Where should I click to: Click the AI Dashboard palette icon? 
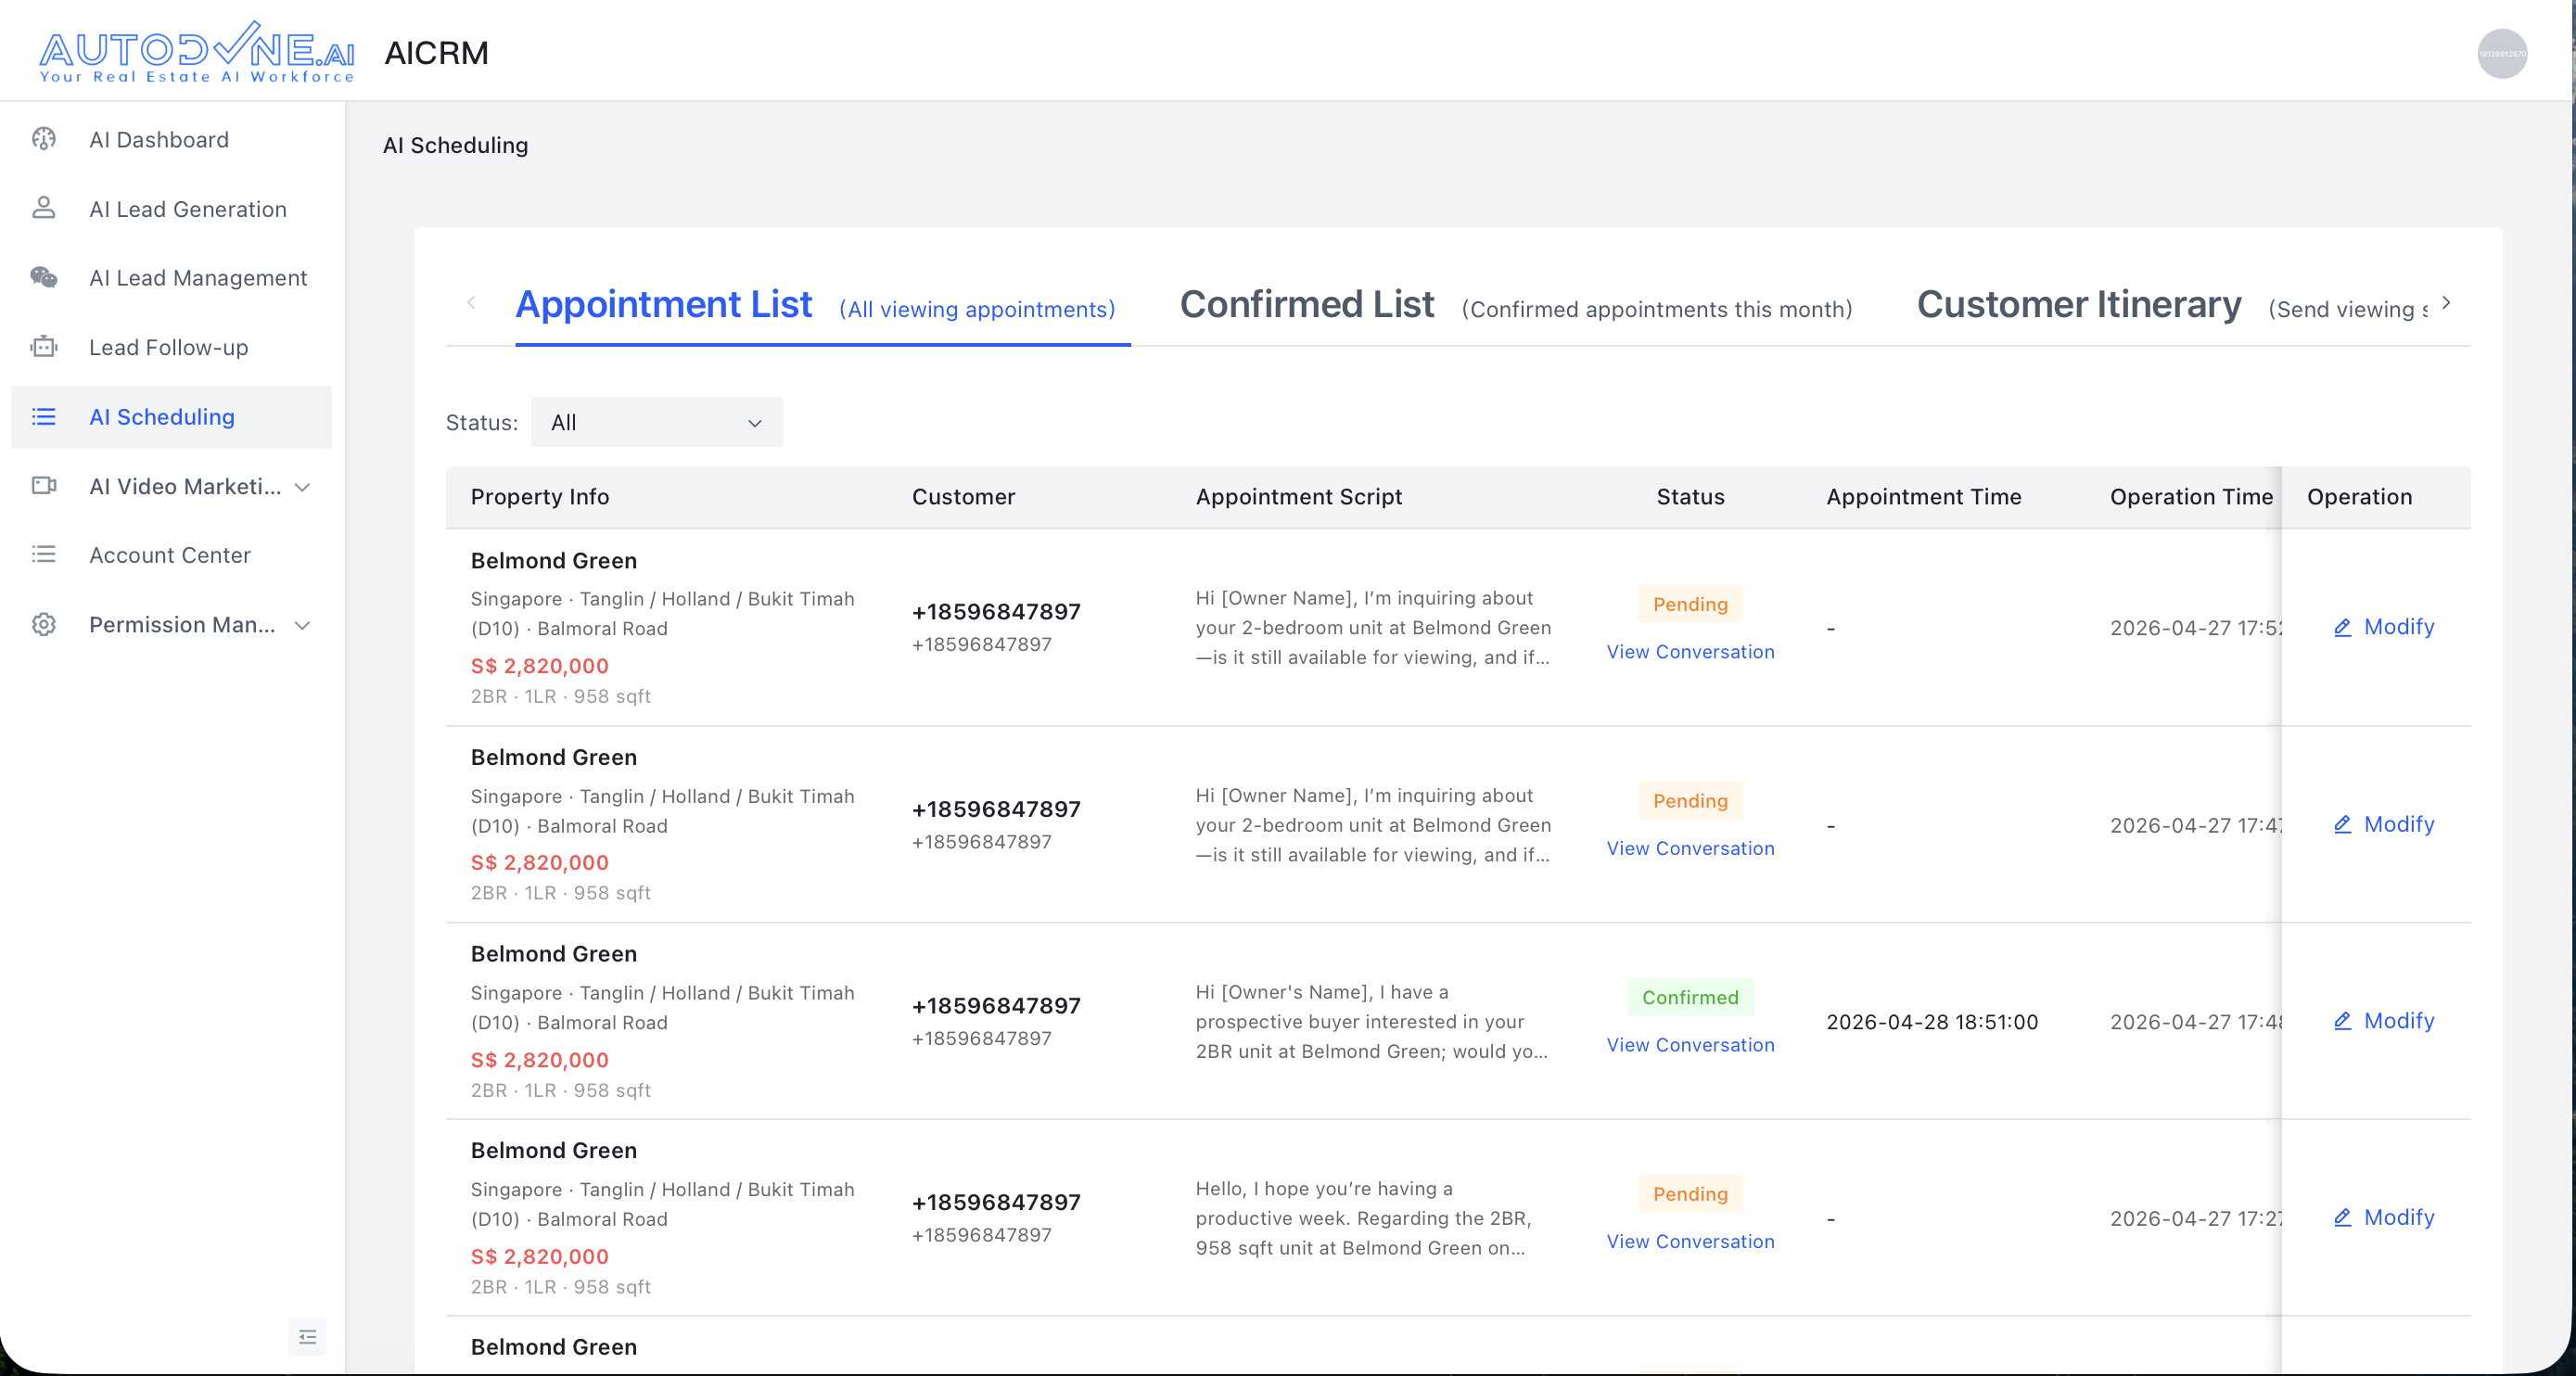pos(44,139)
